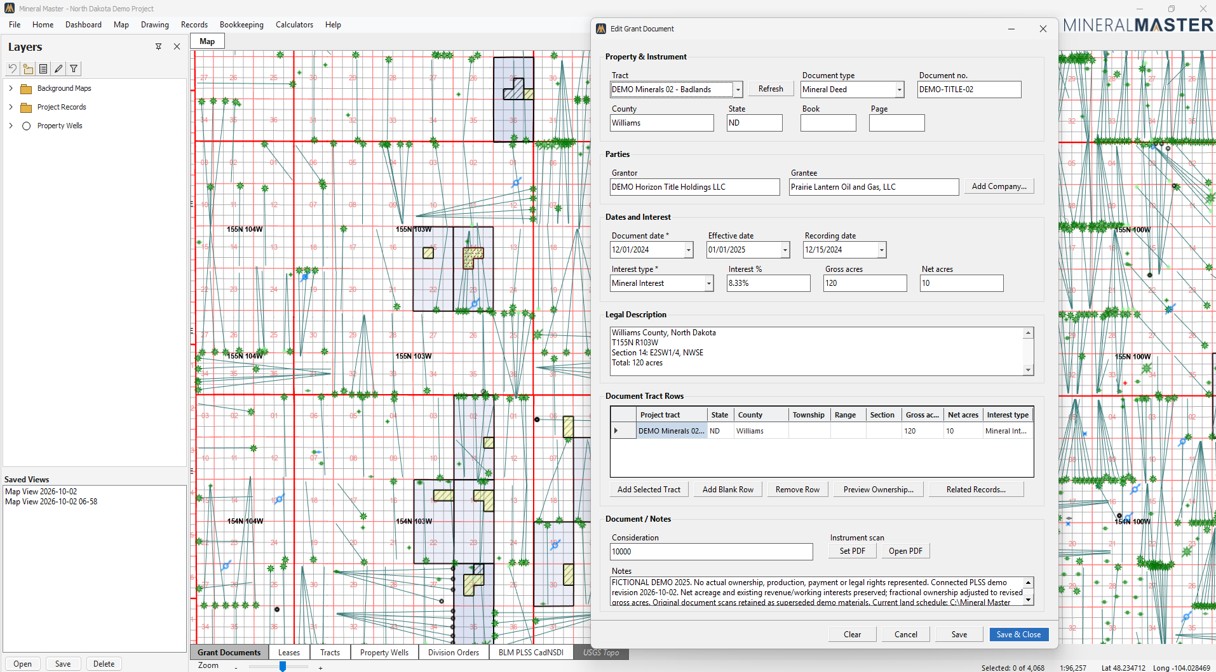This screenshot has width=1216, height=672.
Task: Open the Recording date picker dropdown
Action: [x=881, y=250]
